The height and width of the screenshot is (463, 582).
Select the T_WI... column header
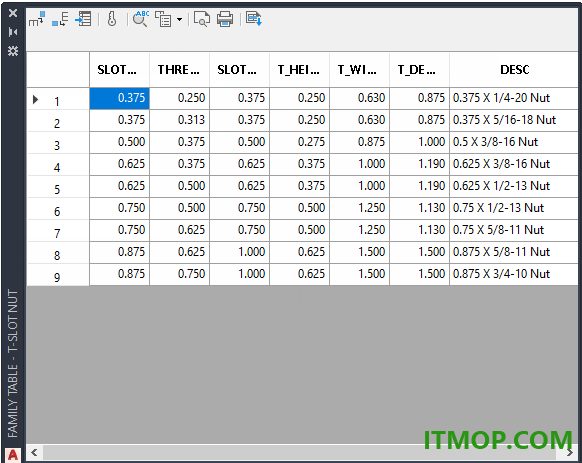click(360, 70)
